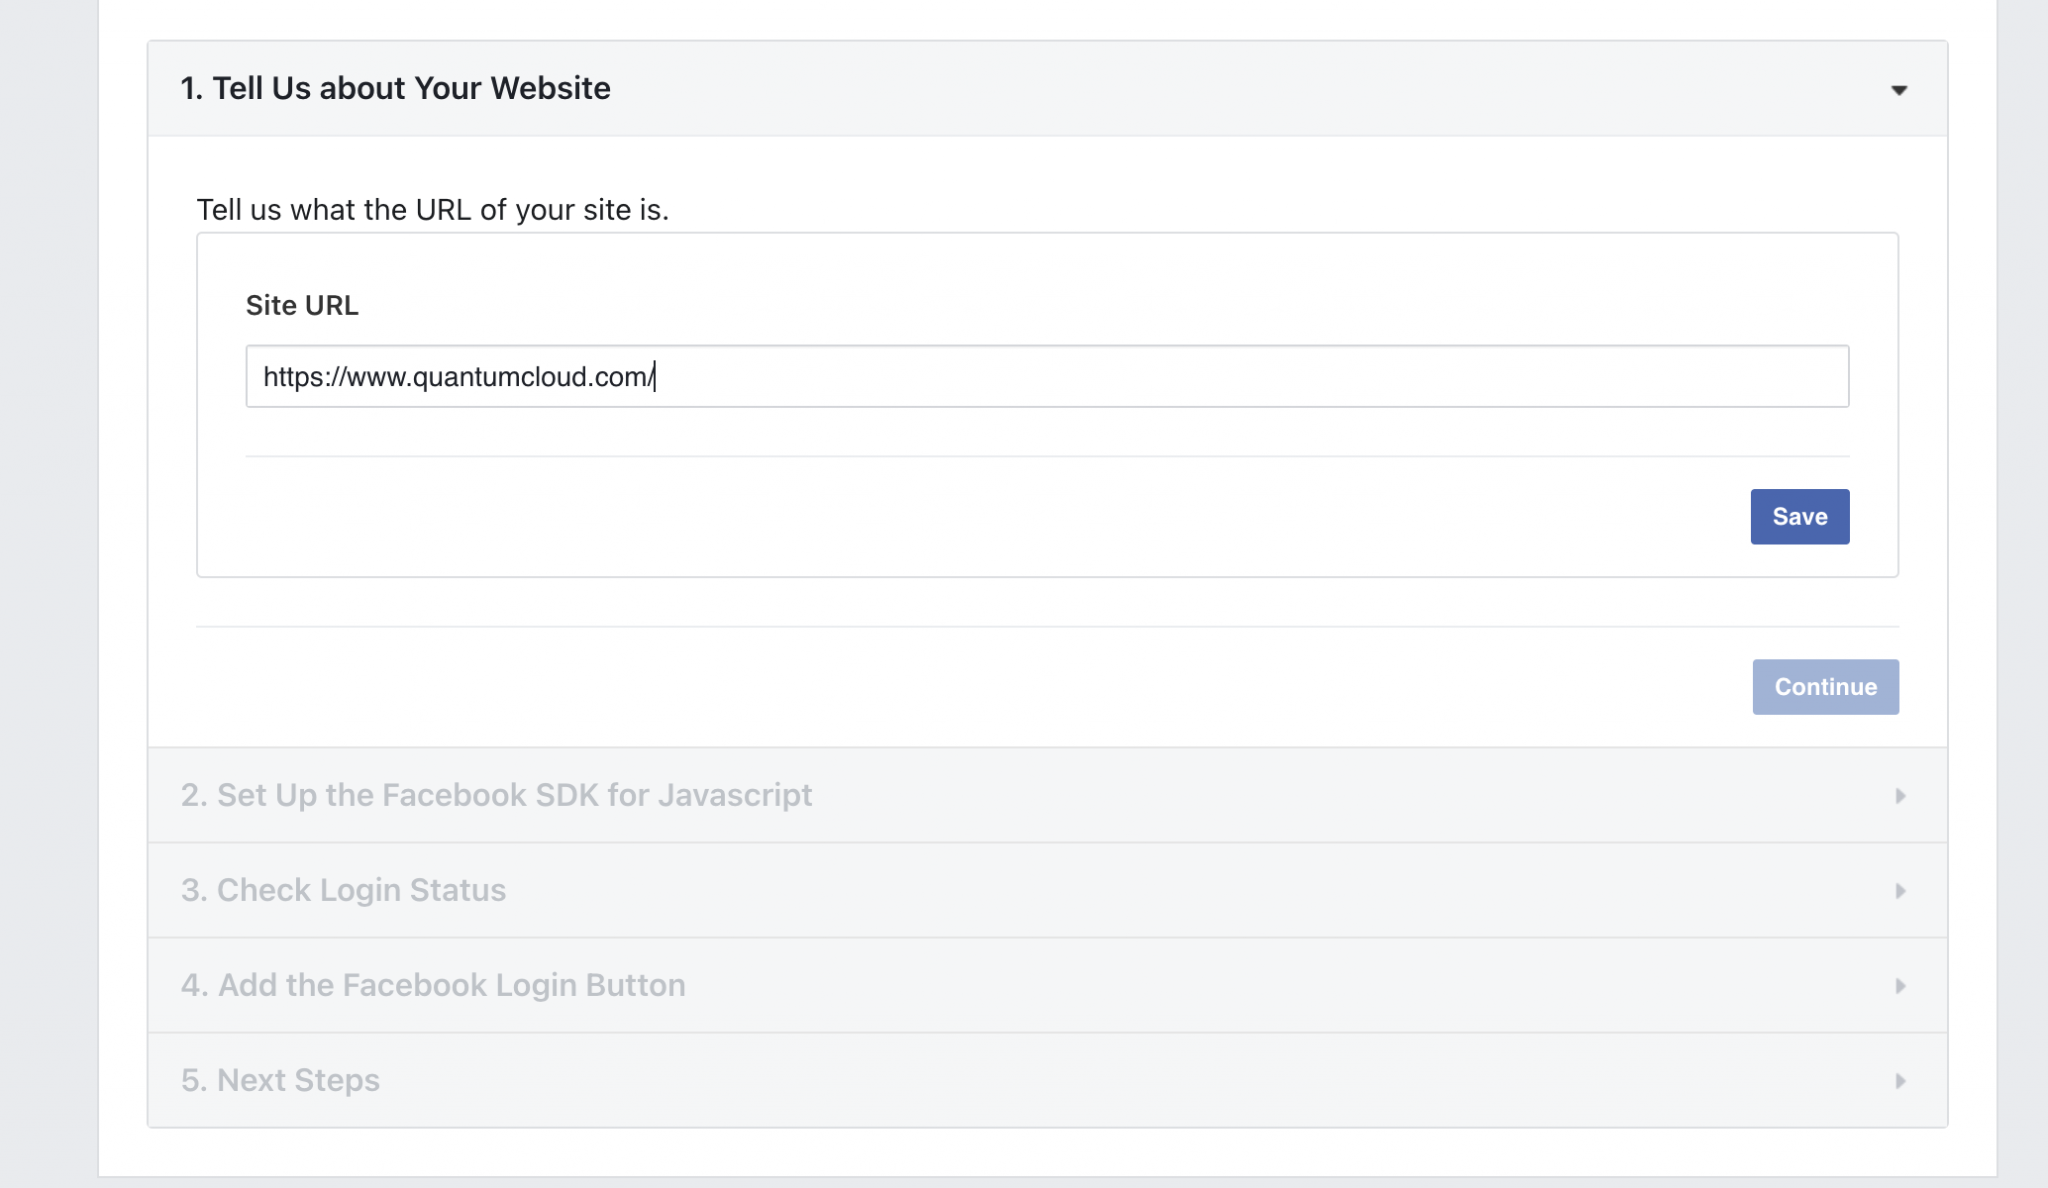Expand the Add the Facebook Login Button section

(x=433, y=985)
